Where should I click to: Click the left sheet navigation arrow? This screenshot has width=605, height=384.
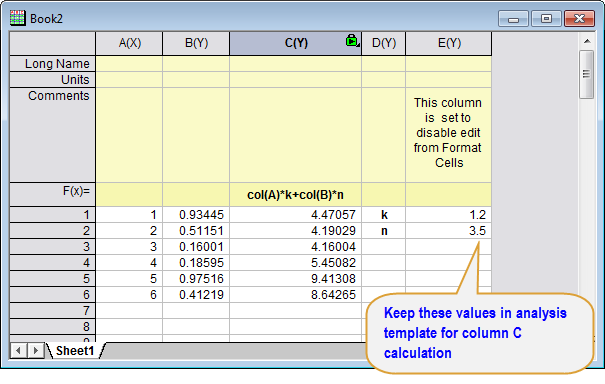(18, 350)
